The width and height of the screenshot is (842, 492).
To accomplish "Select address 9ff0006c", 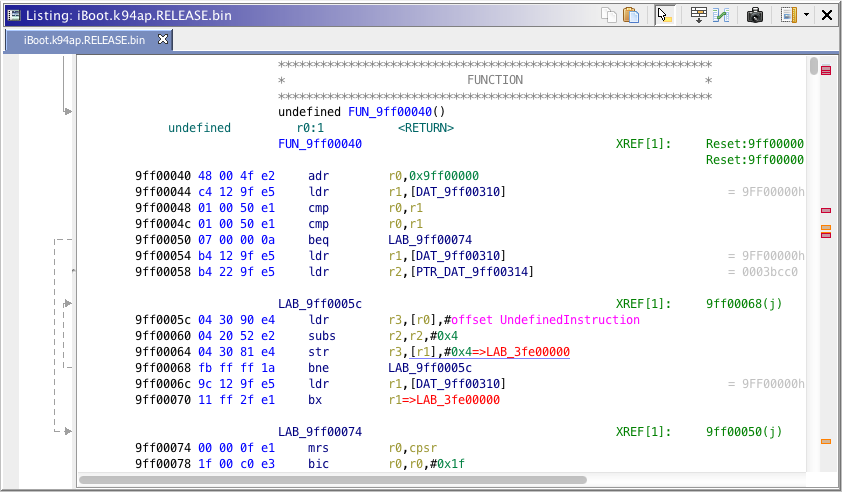I will pyautogui.click(x=163, y=384).
